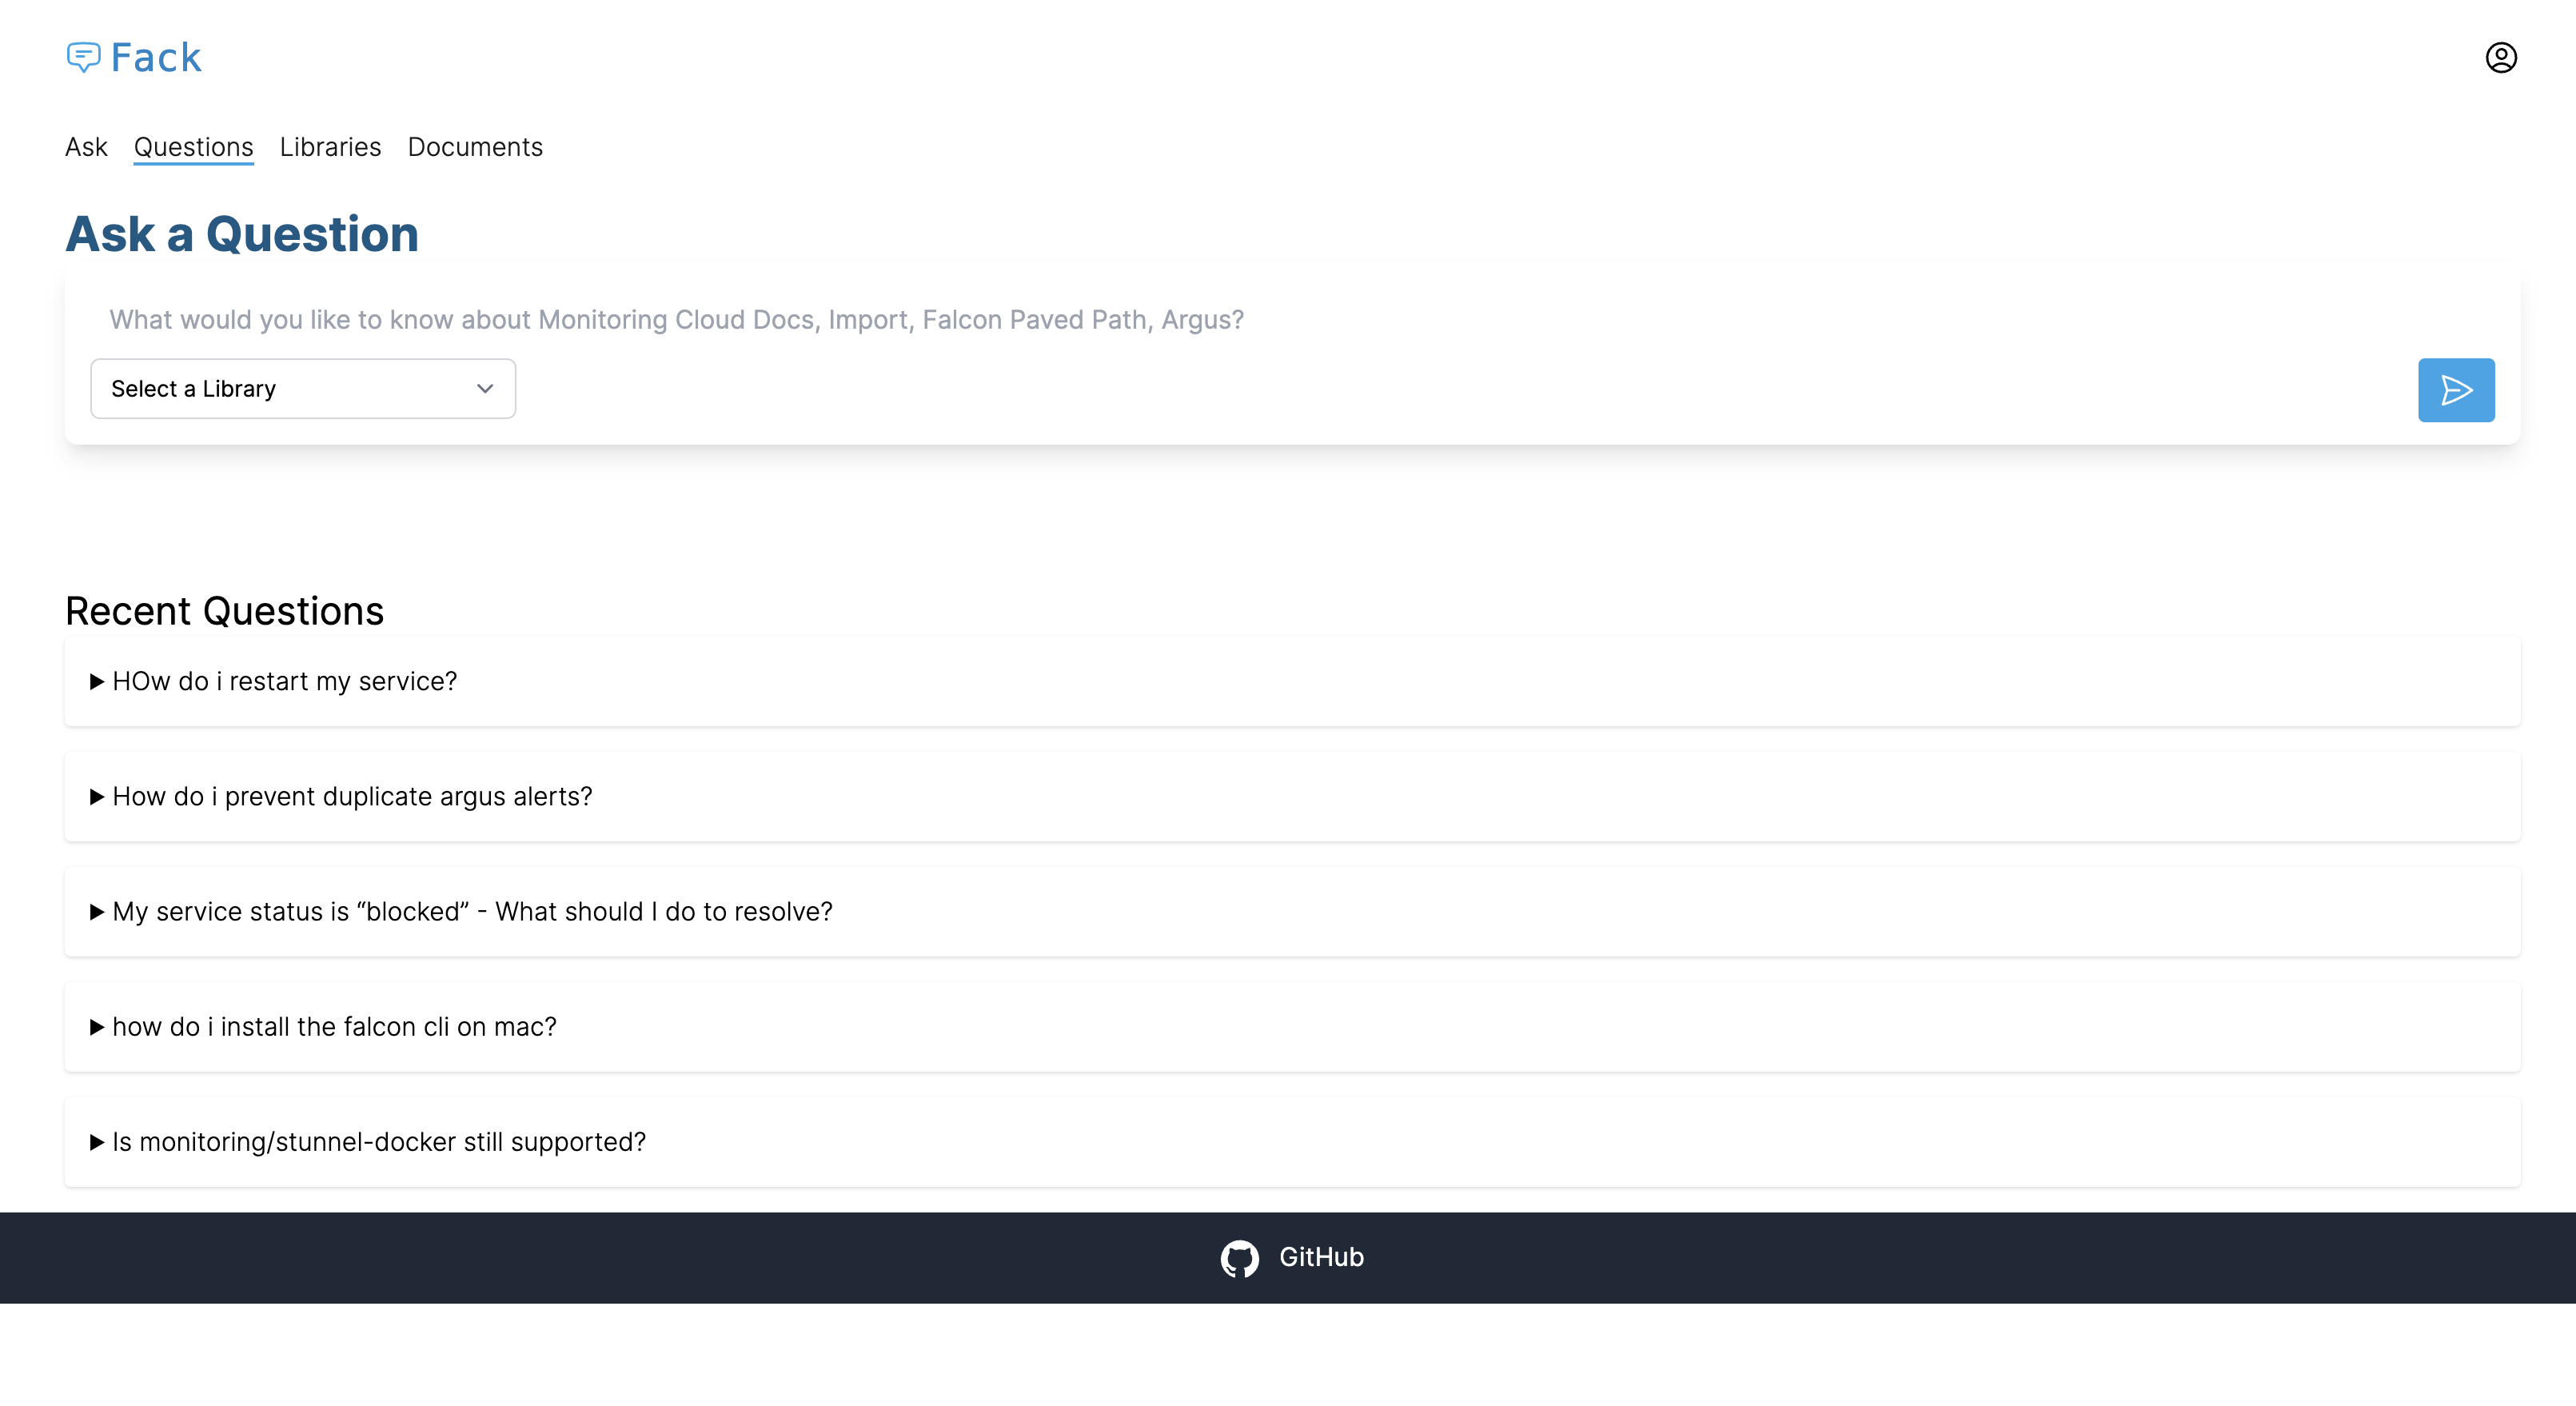The height and width of the screenshot is (1406, 2576).
Task: Expand "HOw do i restart my service?" question
Action: (x=285, y=681)
